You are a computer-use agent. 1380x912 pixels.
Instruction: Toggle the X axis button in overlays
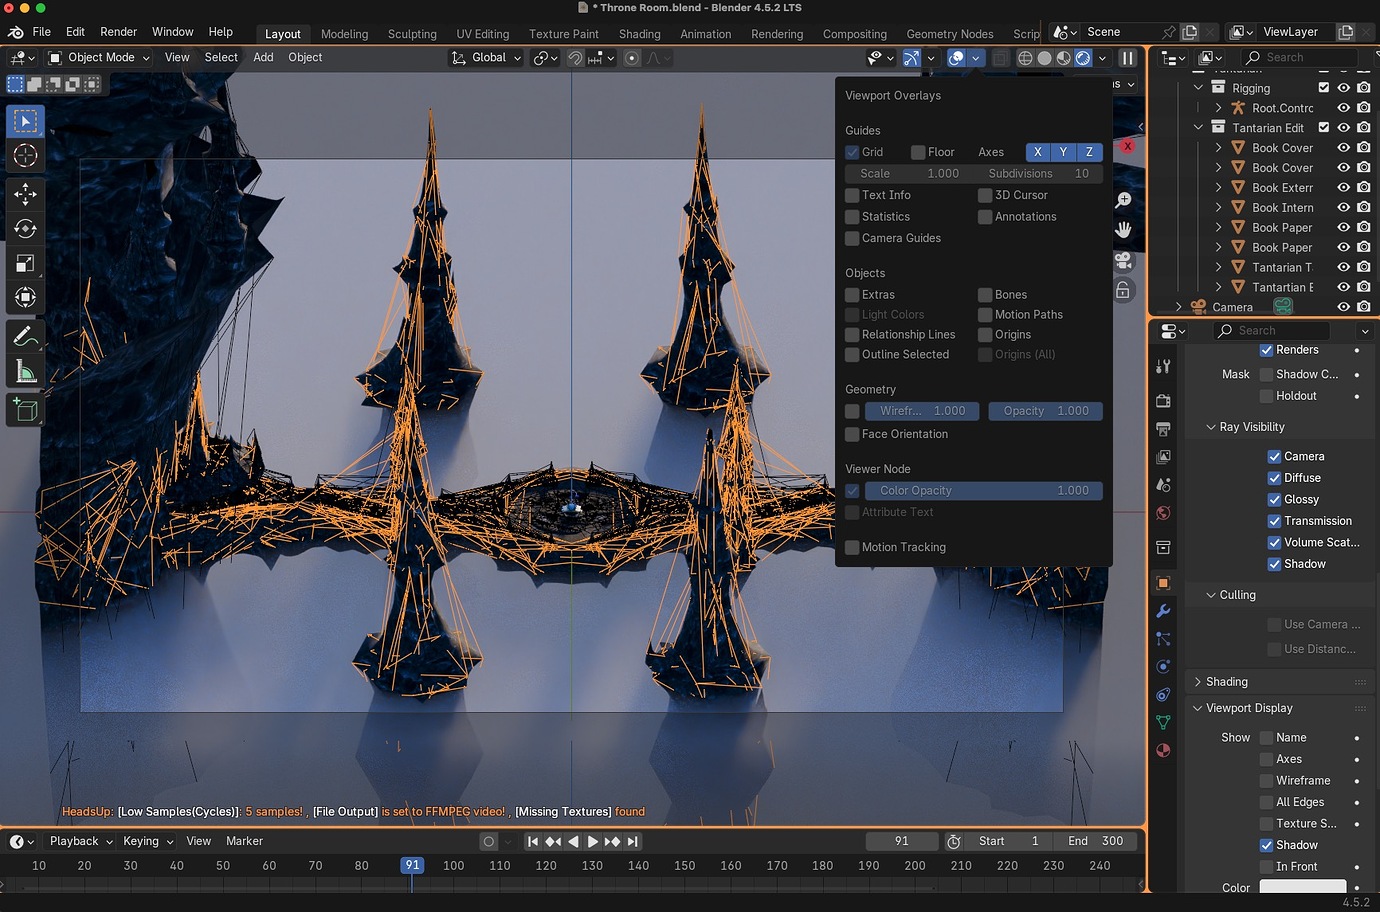(1038, 152)
